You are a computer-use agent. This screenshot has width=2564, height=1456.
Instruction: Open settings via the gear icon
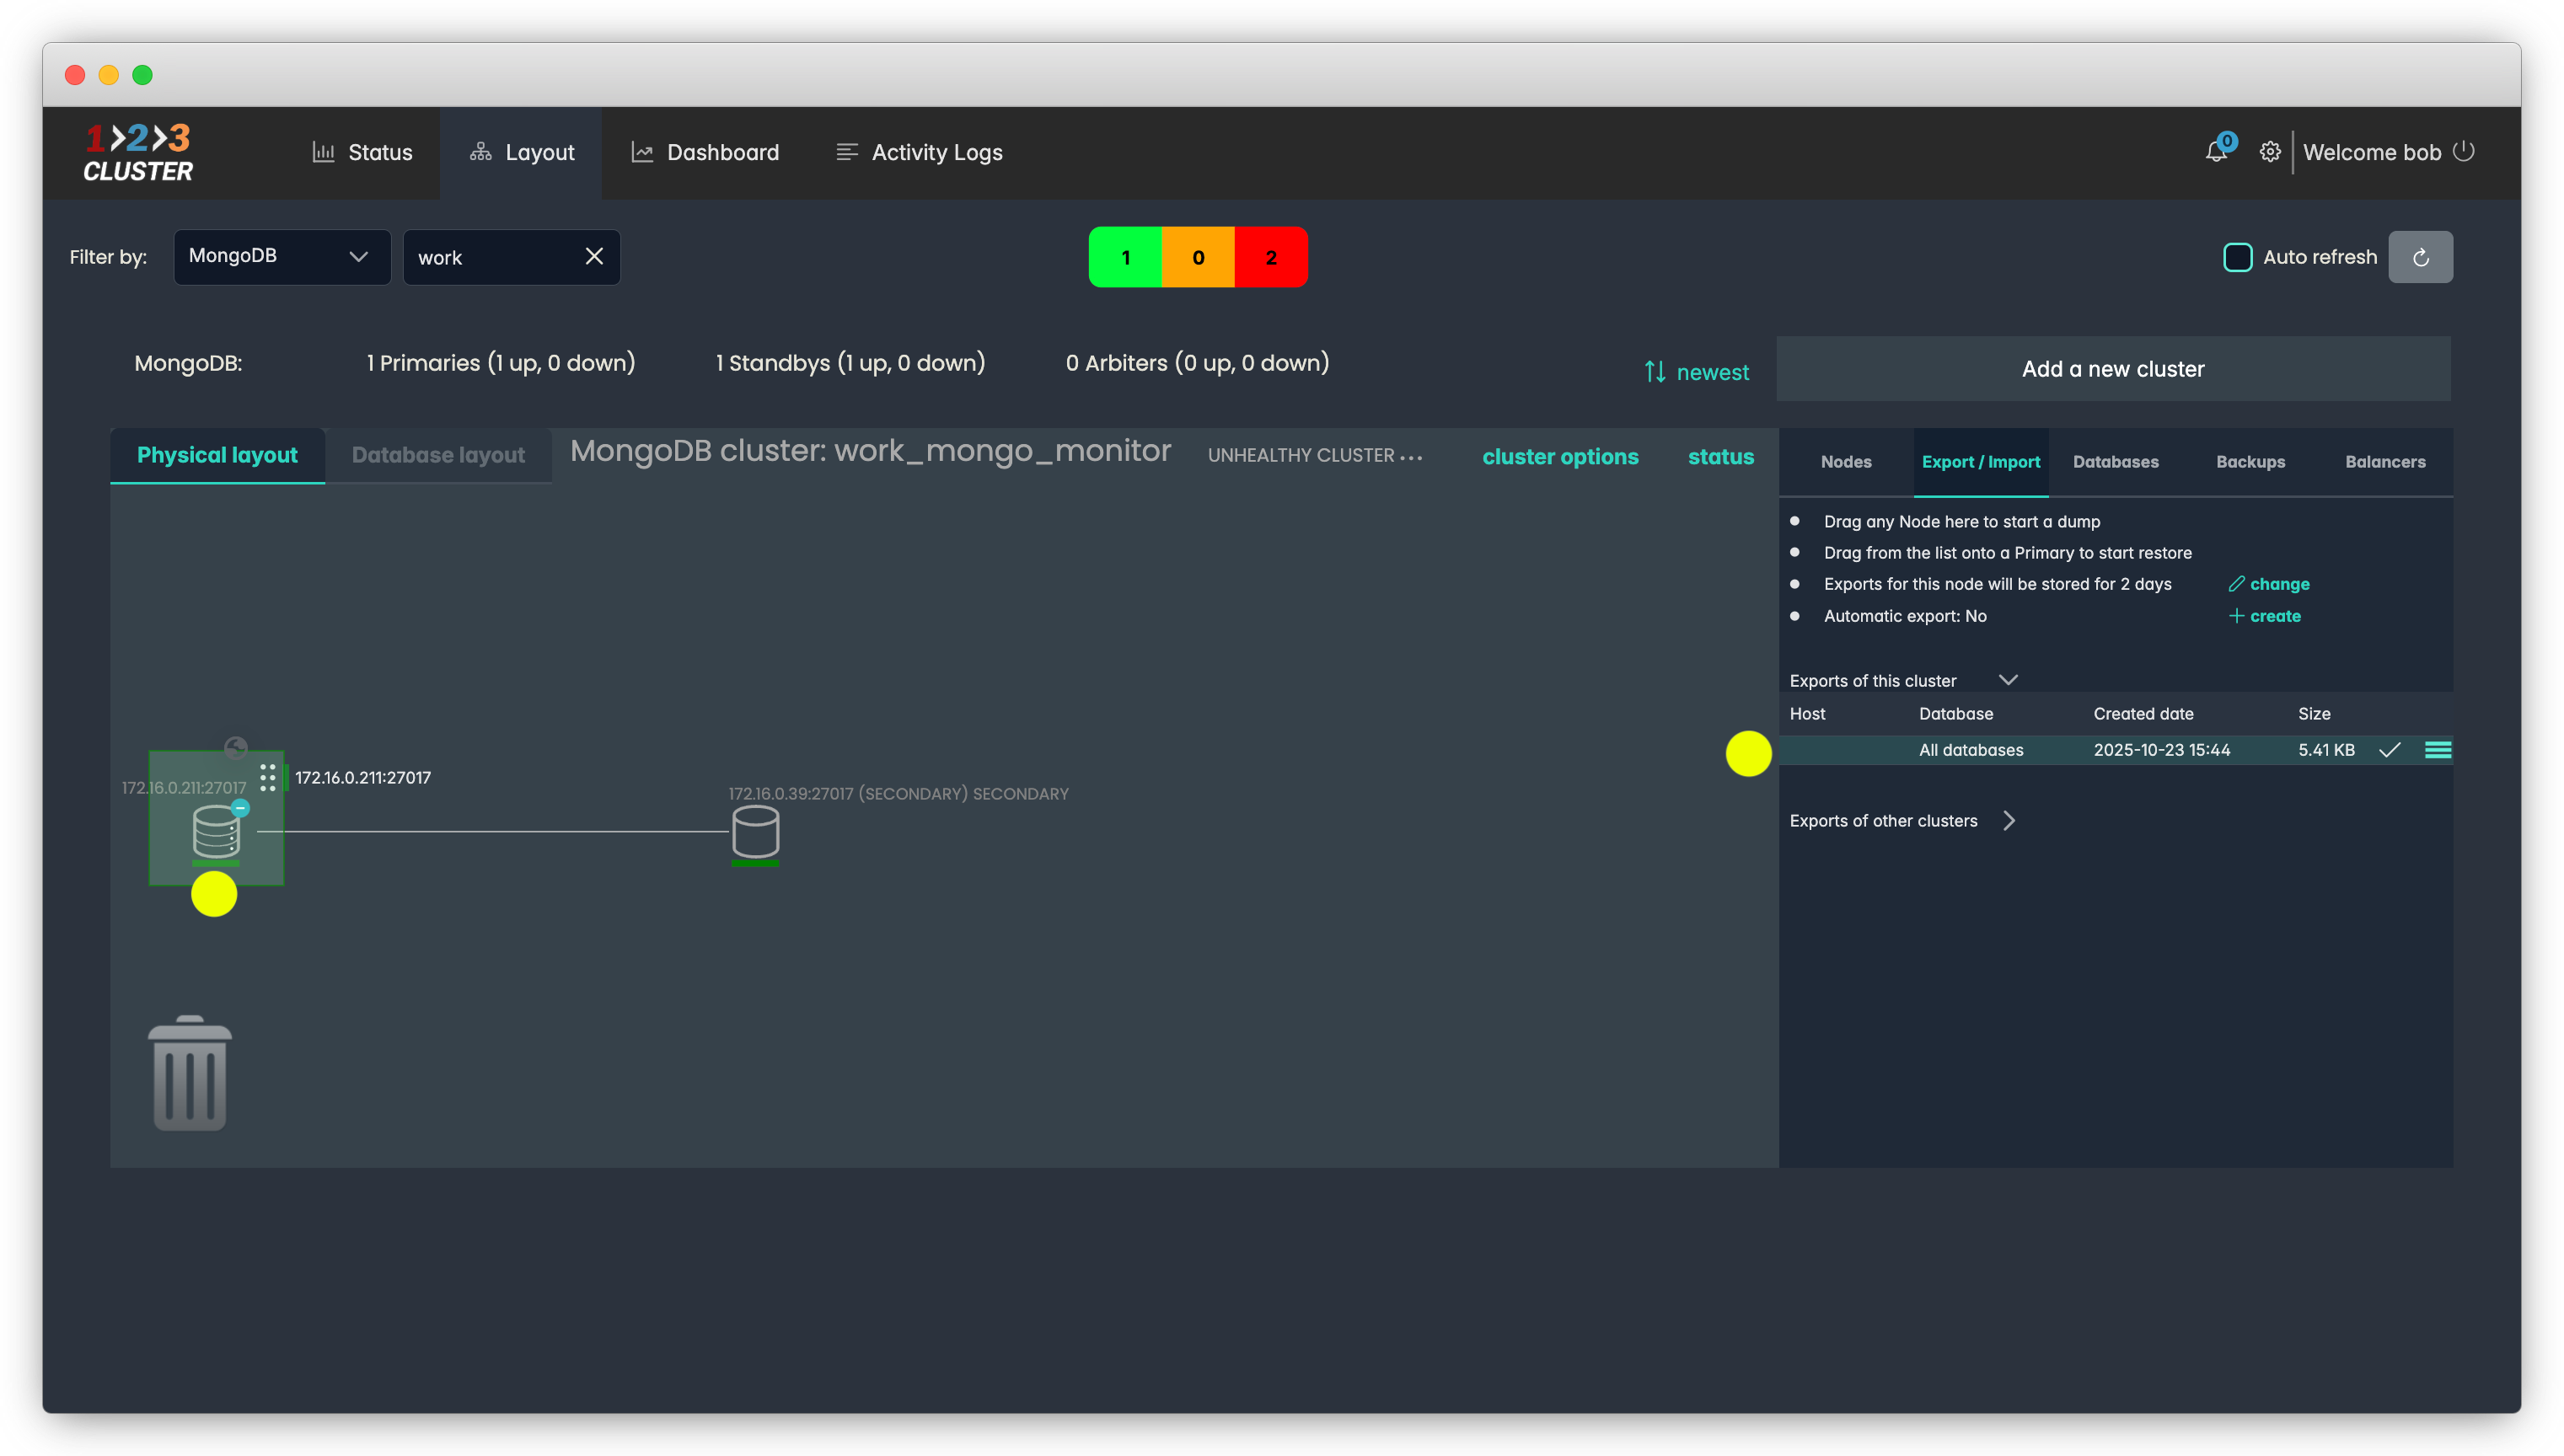click(x=2270, y=152)
